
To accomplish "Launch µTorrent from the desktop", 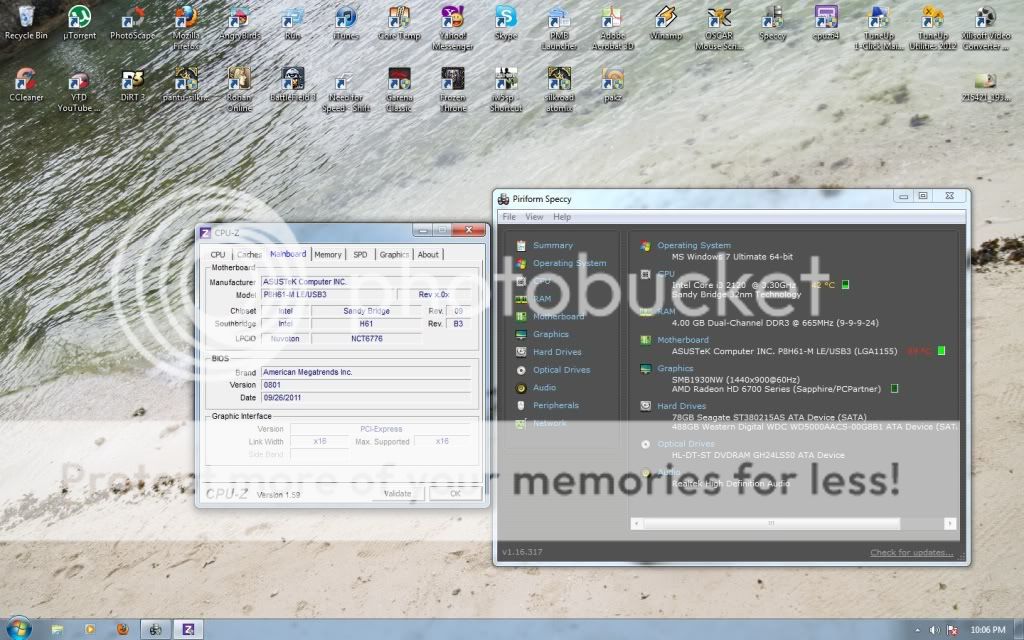I will coord(80,23).
